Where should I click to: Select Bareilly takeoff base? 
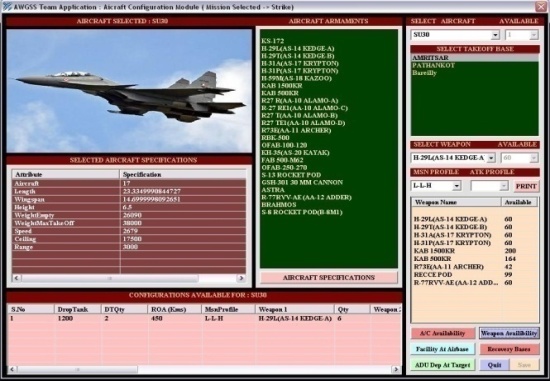coord(475,73)
